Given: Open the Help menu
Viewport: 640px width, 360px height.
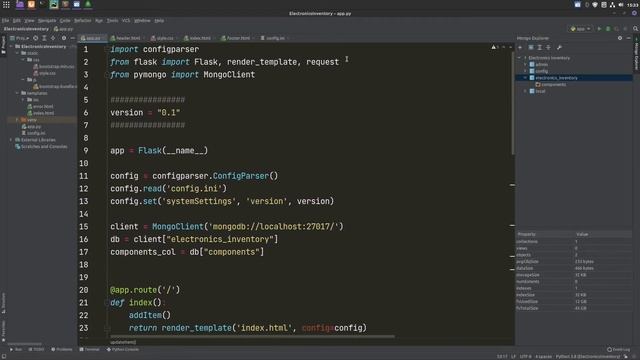Looking at the screenshot, I should tap(159, 20).
